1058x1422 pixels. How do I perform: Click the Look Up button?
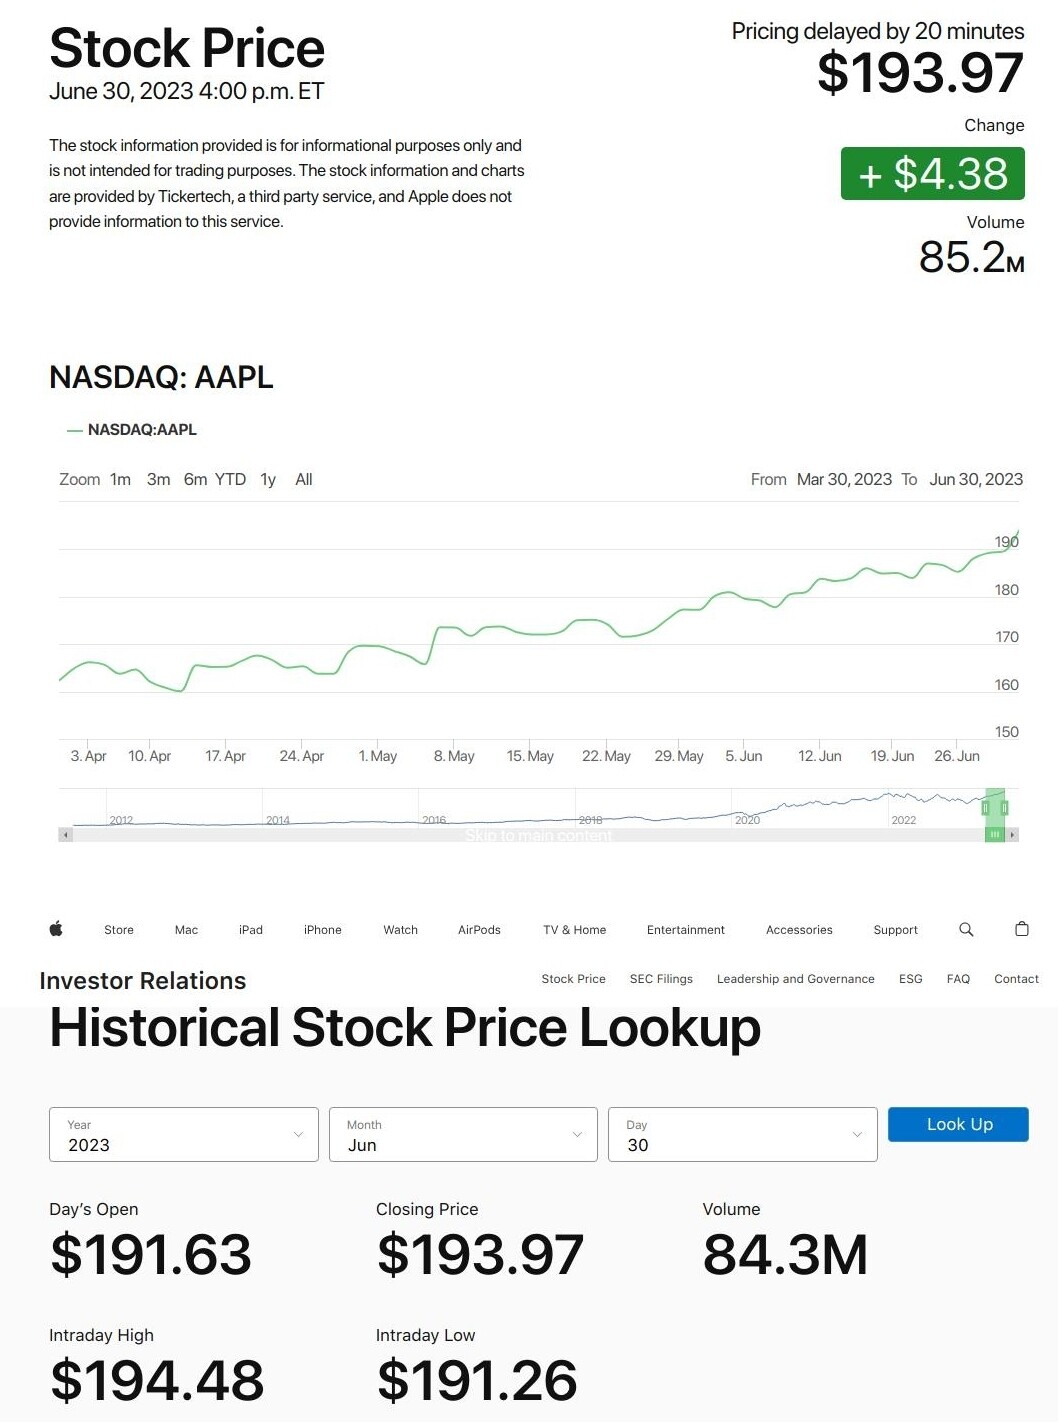[958, 1124]
